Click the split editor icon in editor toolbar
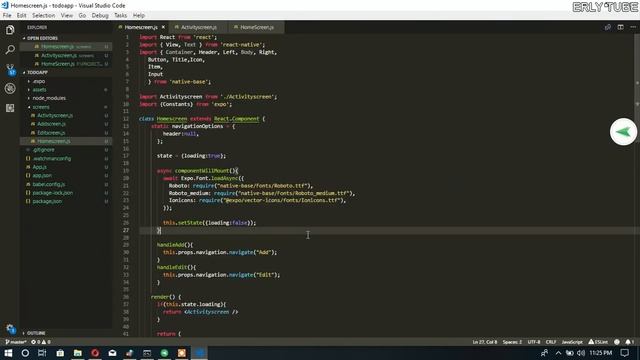Image resolution: width=640 pixels, height=360 pixels. [620, 27]
